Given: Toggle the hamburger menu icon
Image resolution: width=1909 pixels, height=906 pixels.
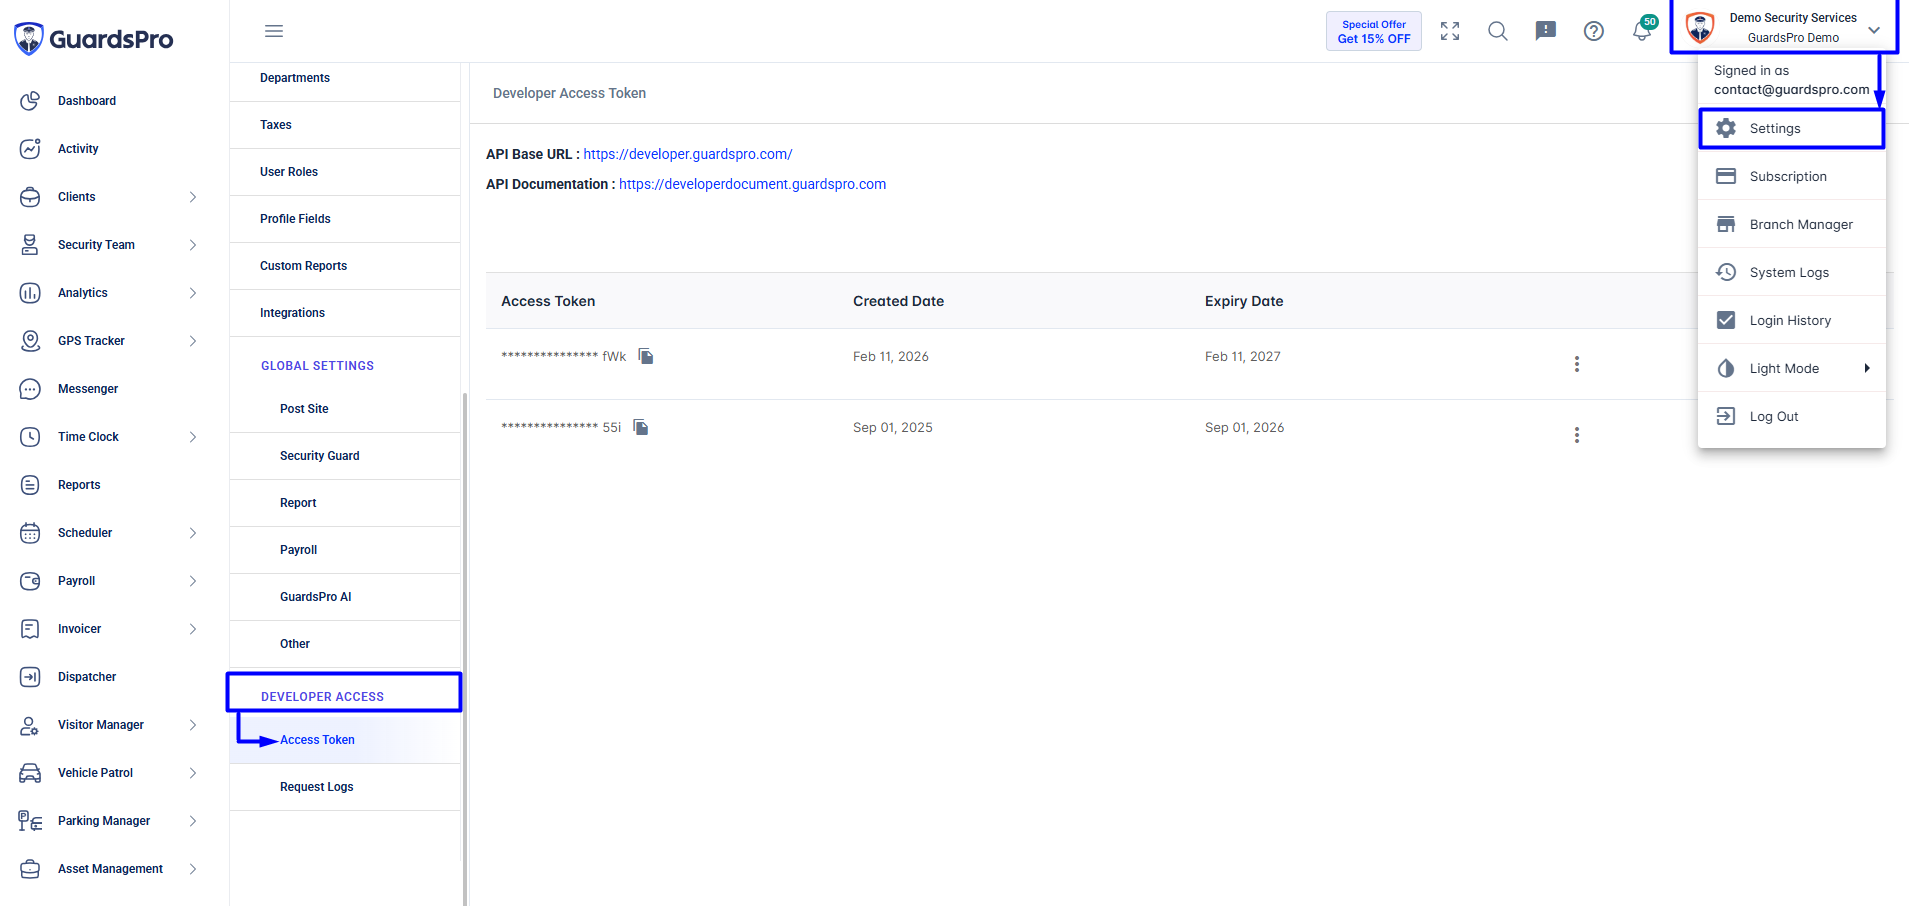Looking at the screenshot, I should (x=274, y=31).
